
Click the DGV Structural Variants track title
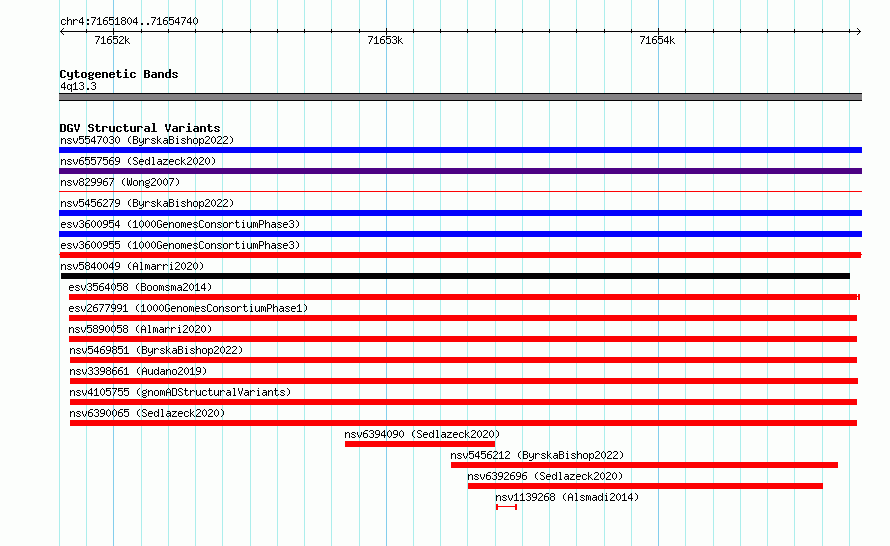tap(140, 128)
